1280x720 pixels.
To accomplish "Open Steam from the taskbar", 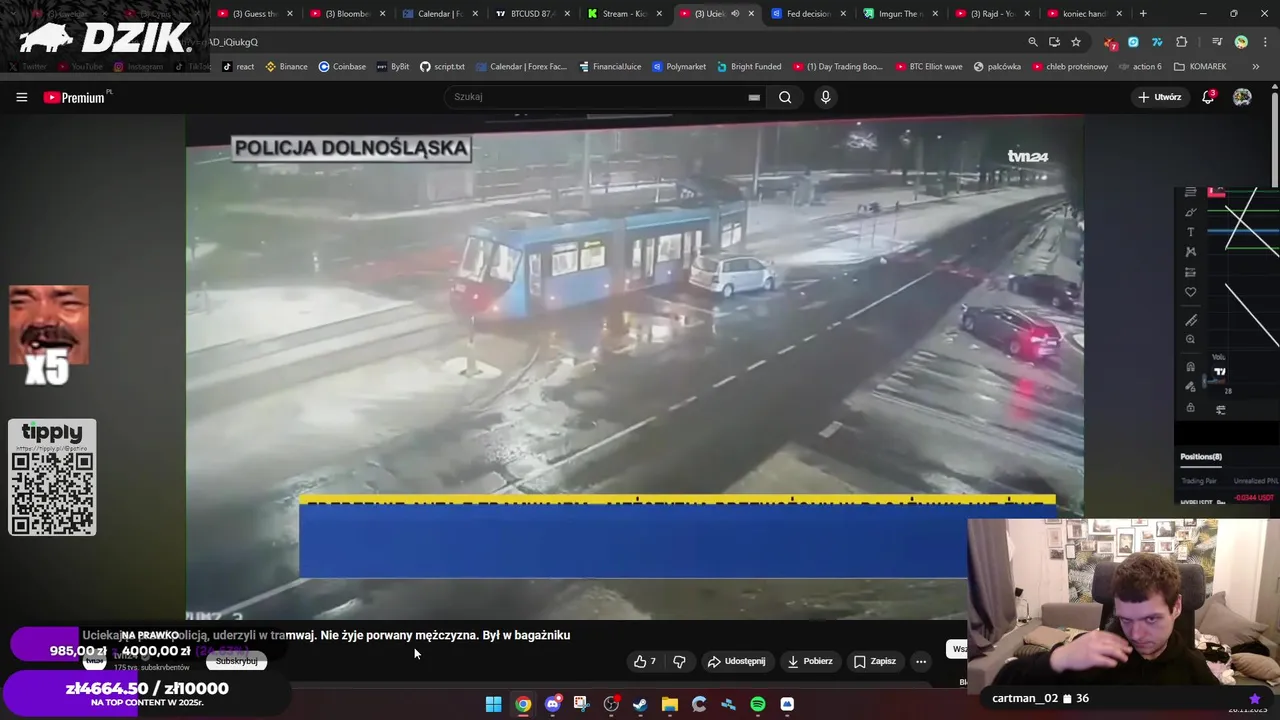I will (640, 704).
